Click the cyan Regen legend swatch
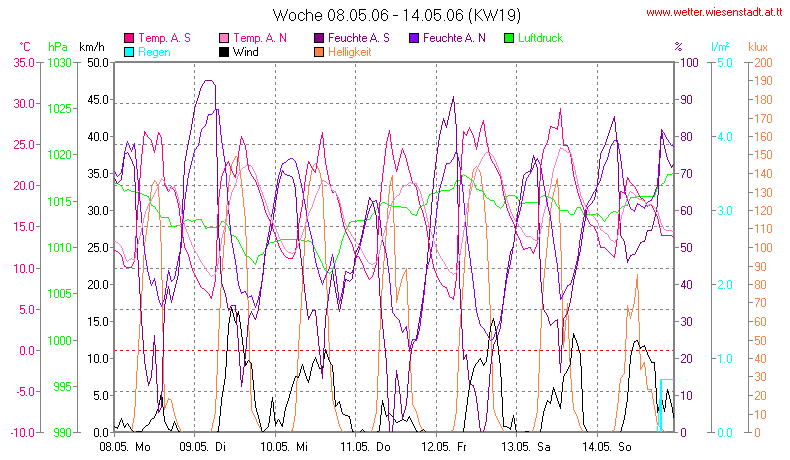This screenshot has width=790, height=460. pyautogui.click(x=129, y=52)
